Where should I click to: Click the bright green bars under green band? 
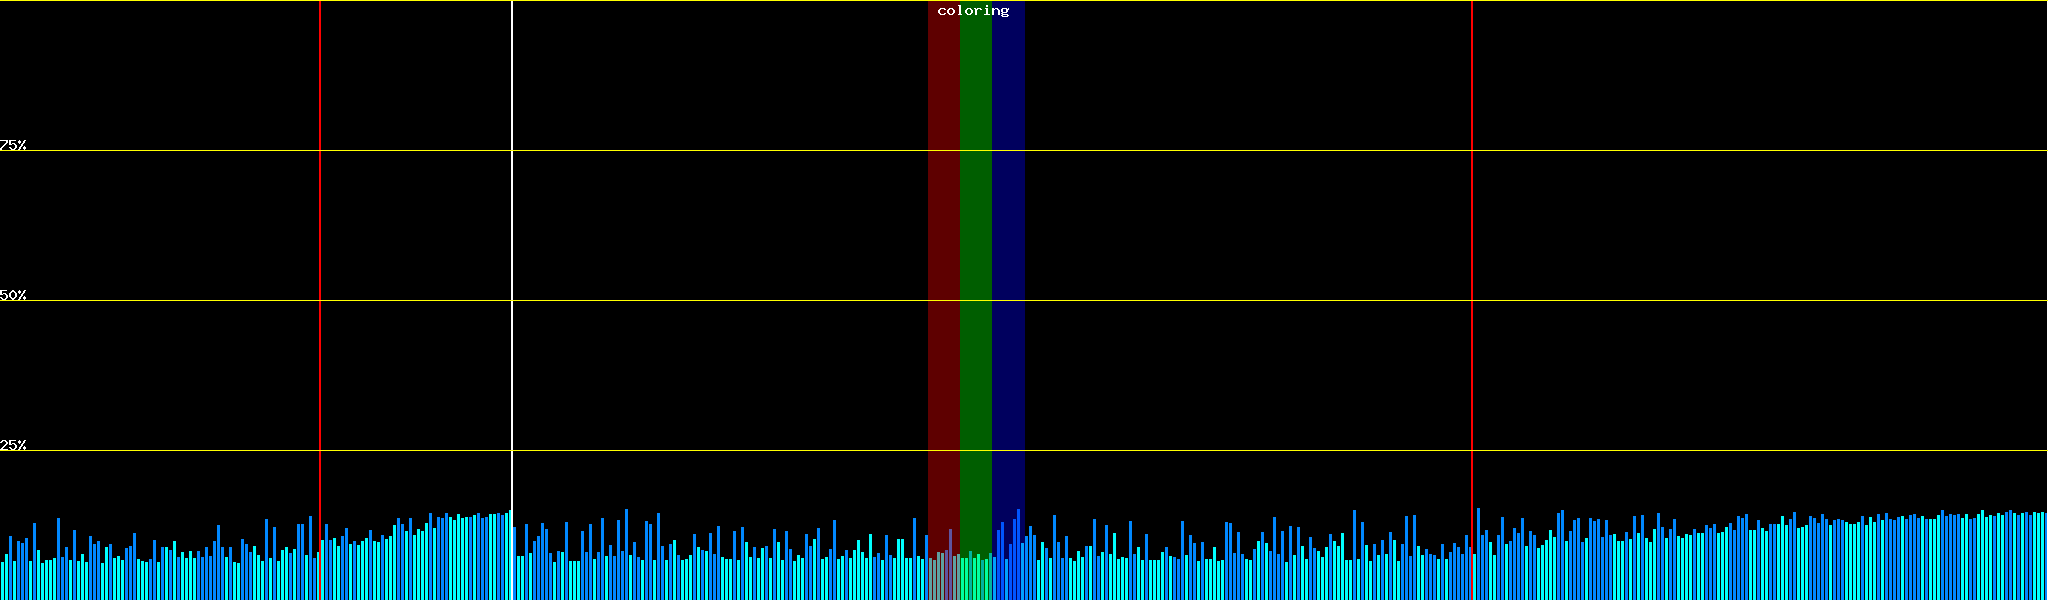click(975, 578)
